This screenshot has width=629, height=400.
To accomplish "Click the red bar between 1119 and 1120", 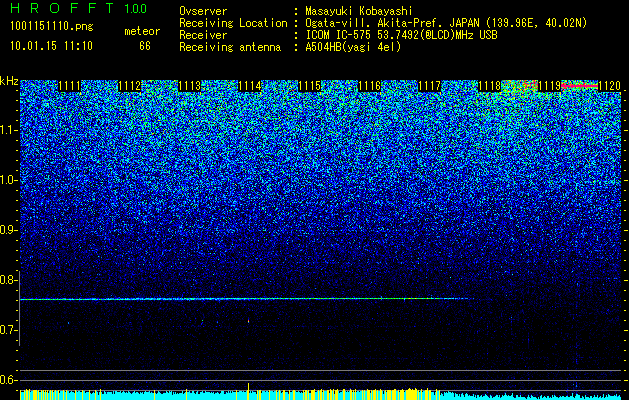I will (x=579, y=85).
